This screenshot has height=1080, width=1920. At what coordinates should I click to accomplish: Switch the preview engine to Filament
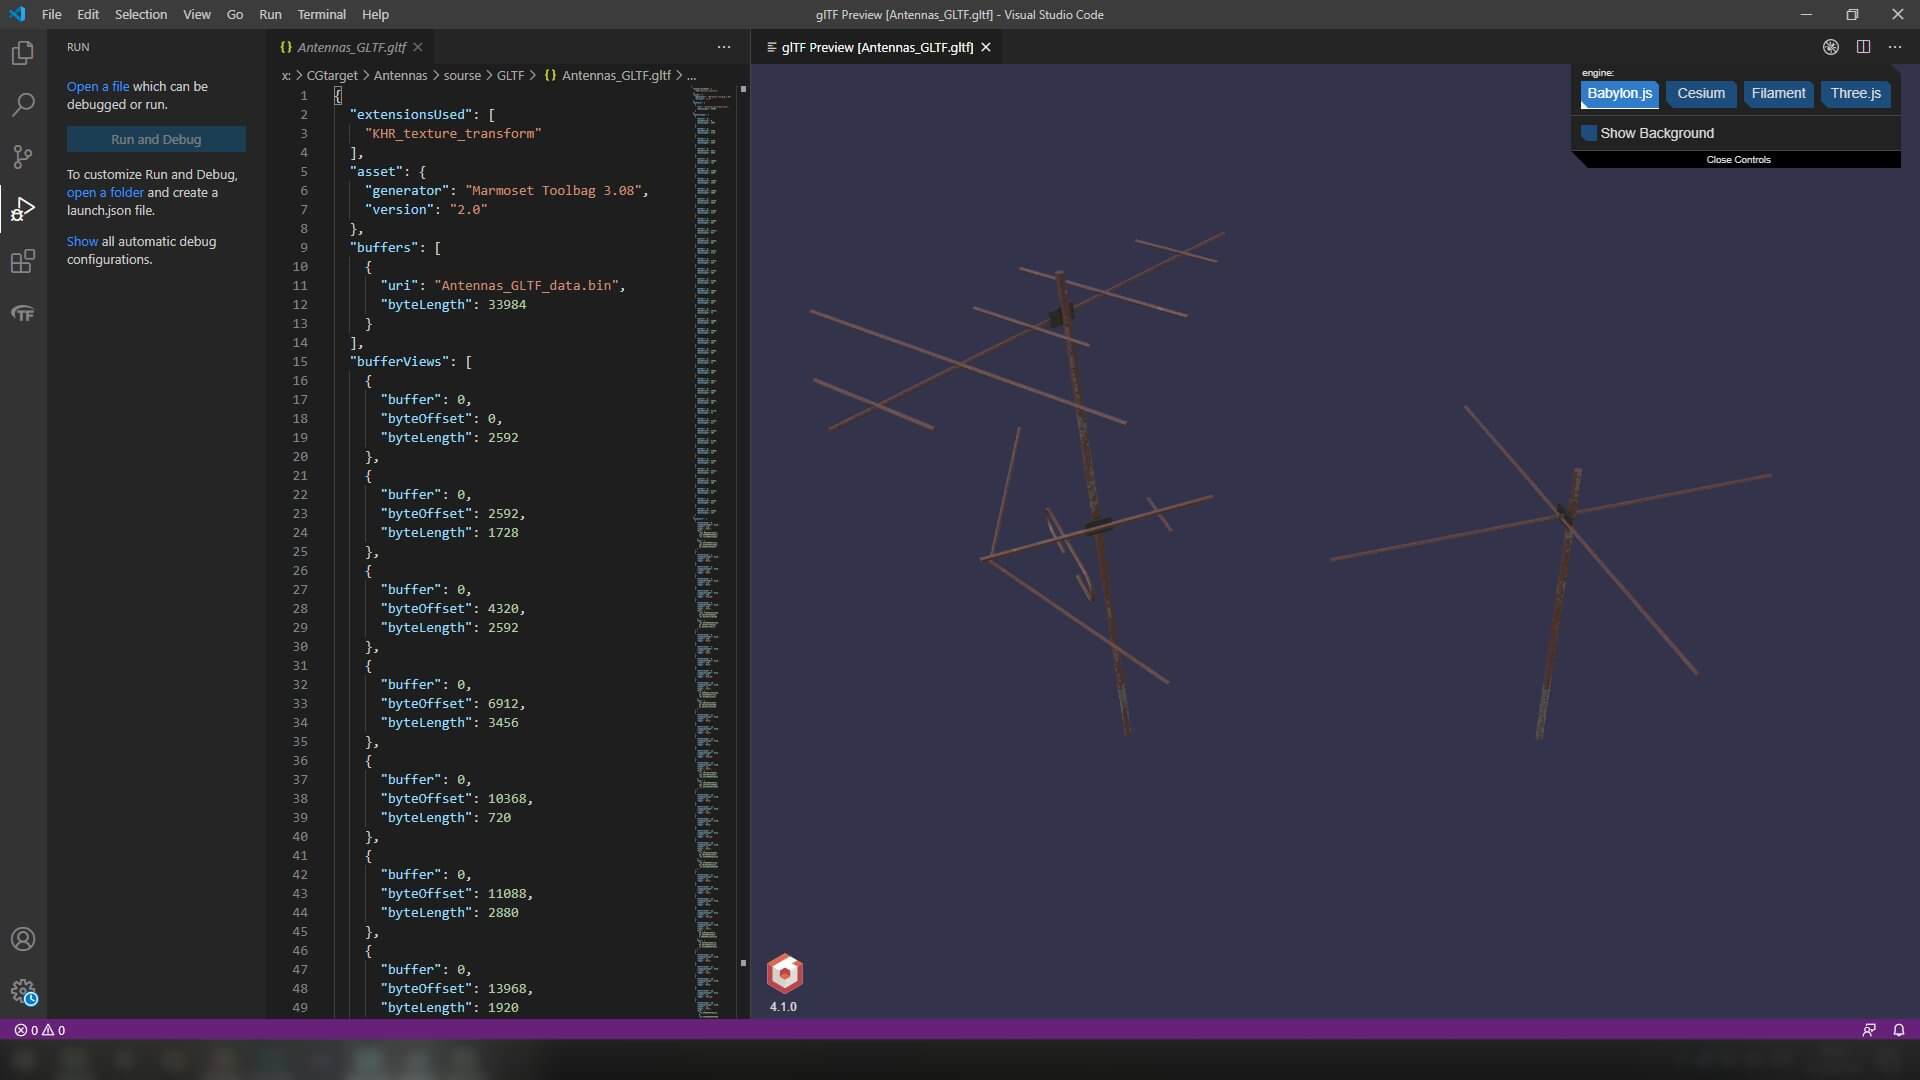point(1778,94)
